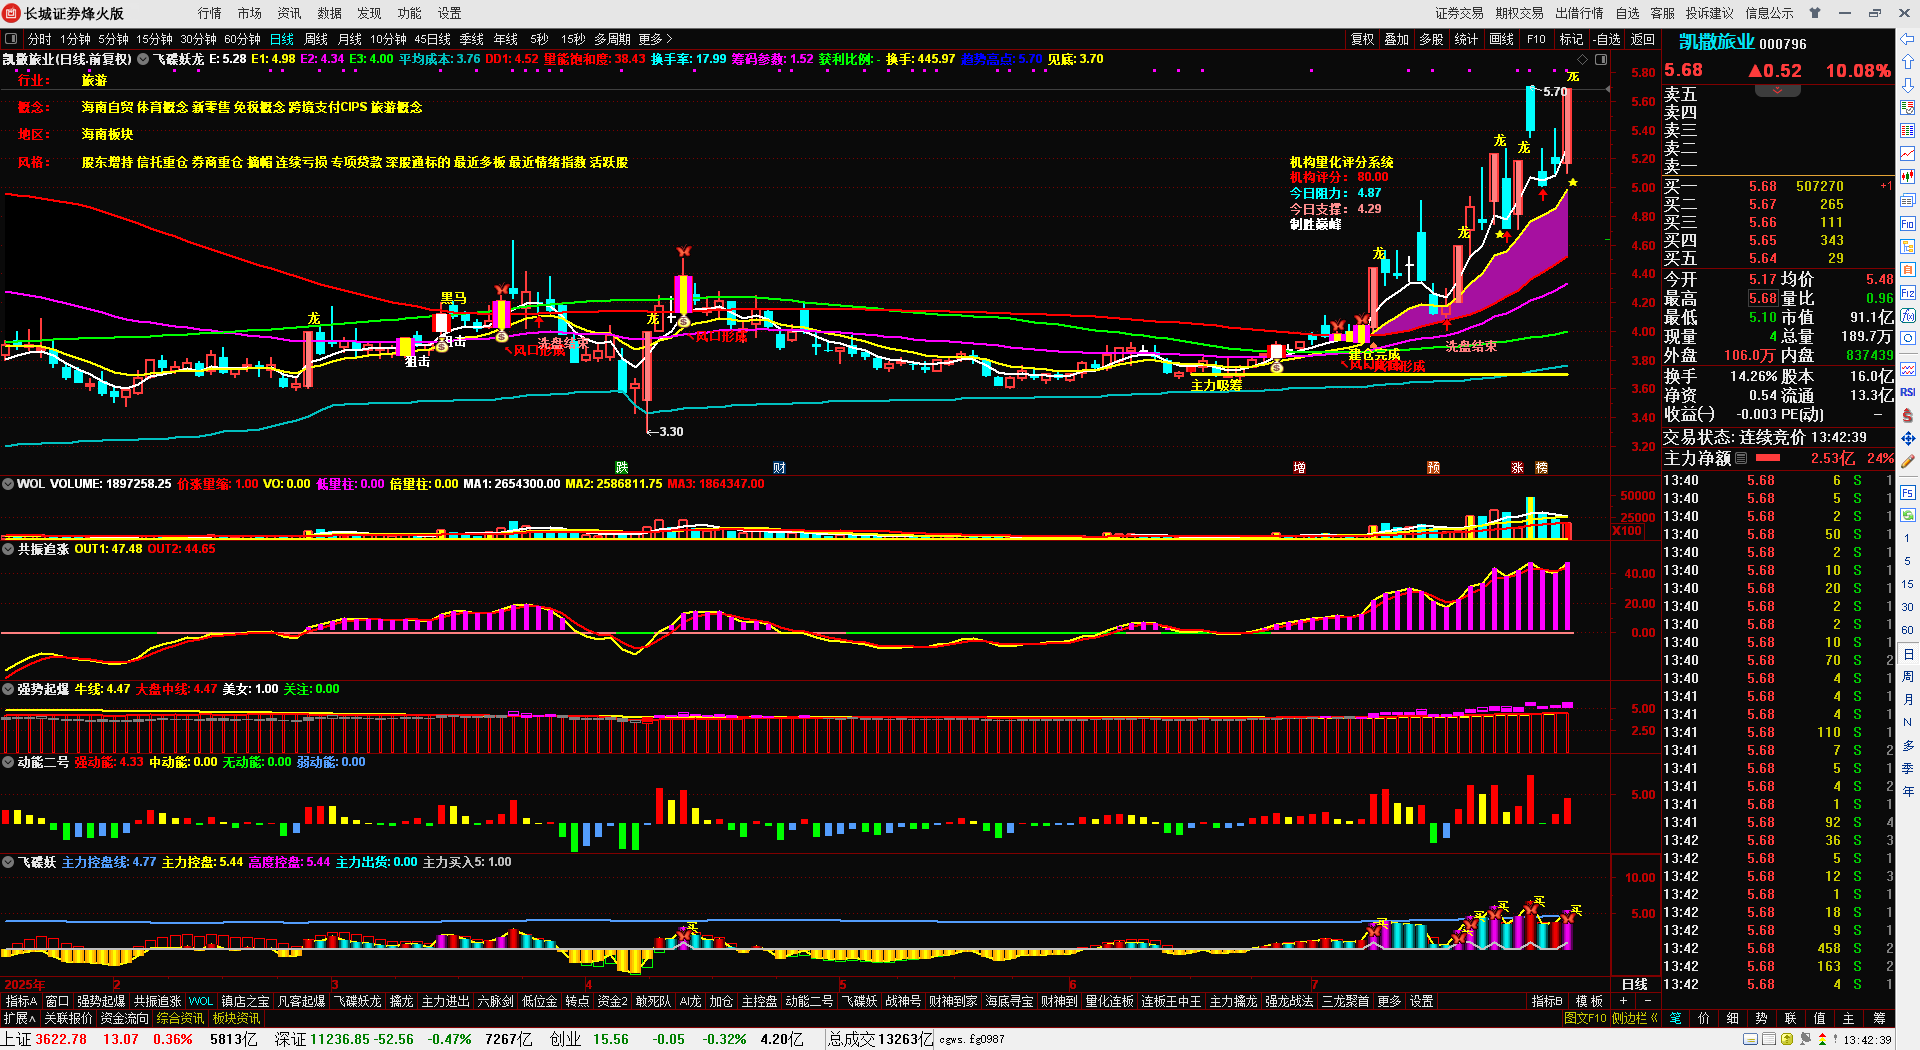Screen dimensions: 1920x1050
Task: Open the news window icon in sidebar
Action: click(x=1908, y=200)
